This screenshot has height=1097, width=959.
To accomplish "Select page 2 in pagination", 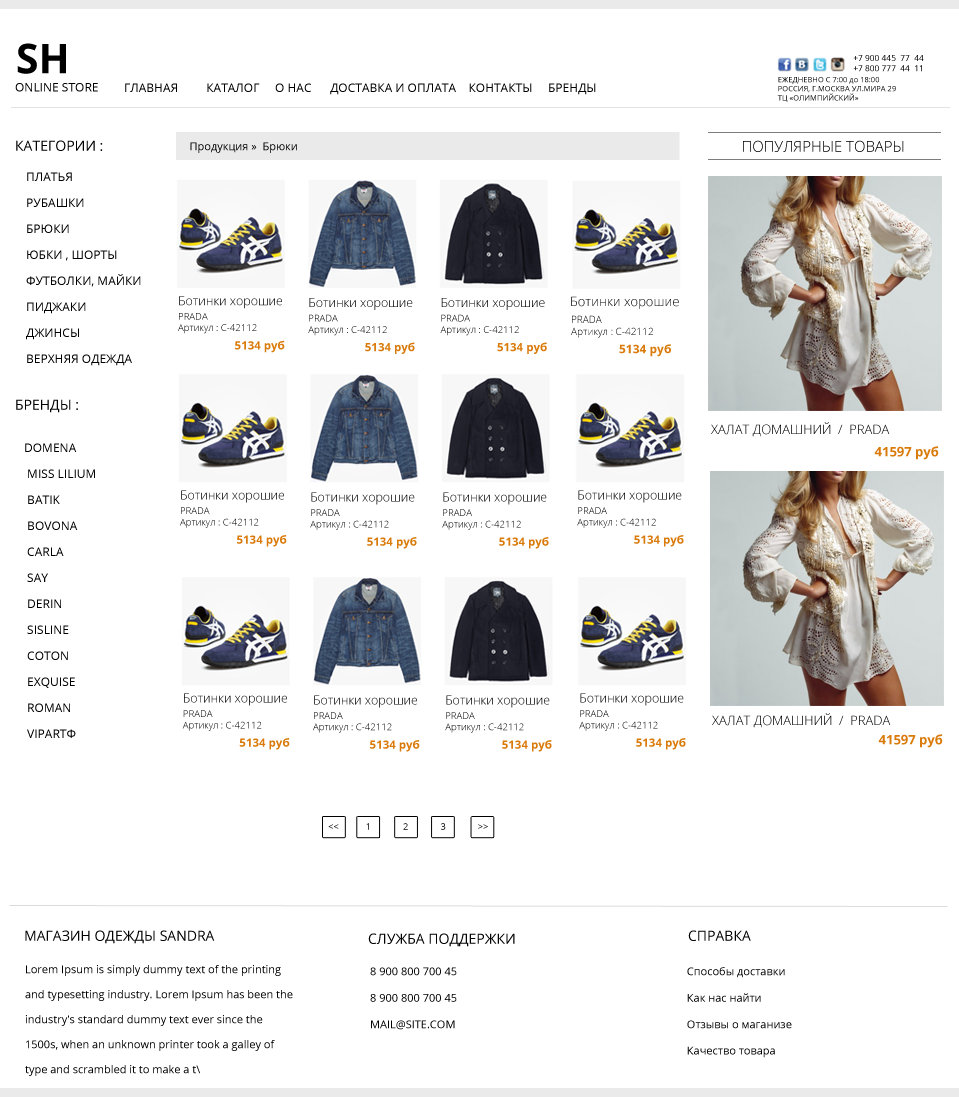I will 406,827.
